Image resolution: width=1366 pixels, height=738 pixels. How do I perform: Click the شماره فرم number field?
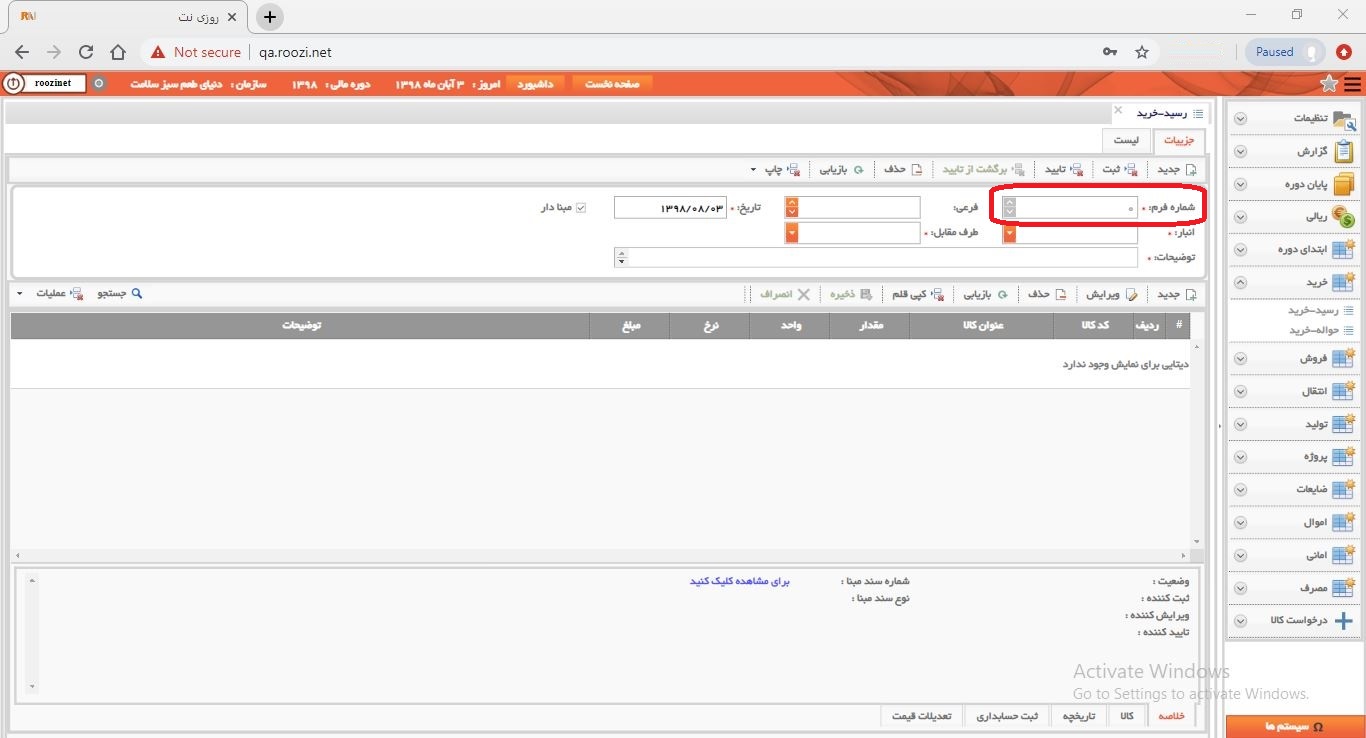[1077, 207]
